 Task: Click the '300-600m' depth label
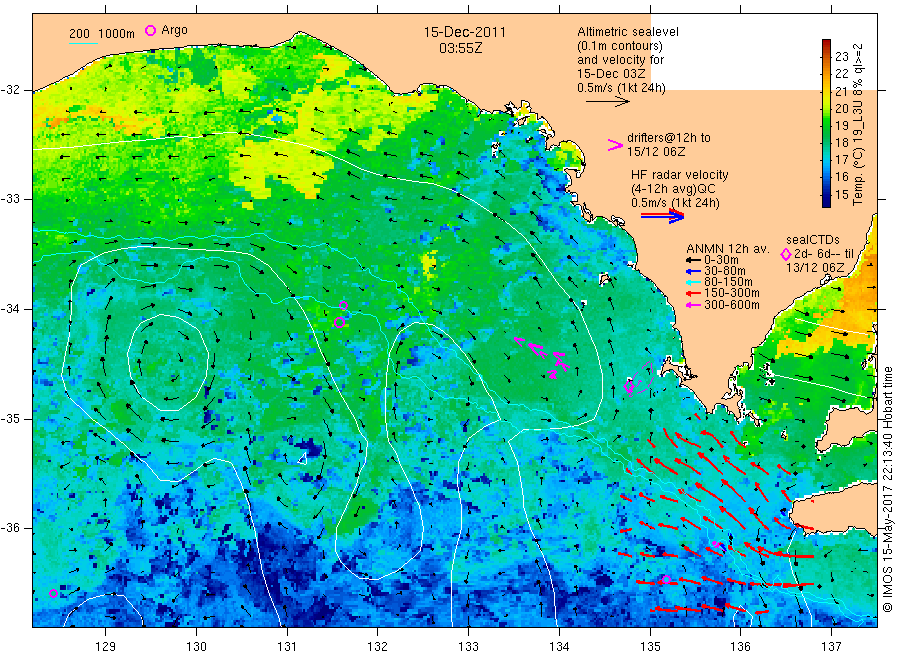click(x=732, y=305)
